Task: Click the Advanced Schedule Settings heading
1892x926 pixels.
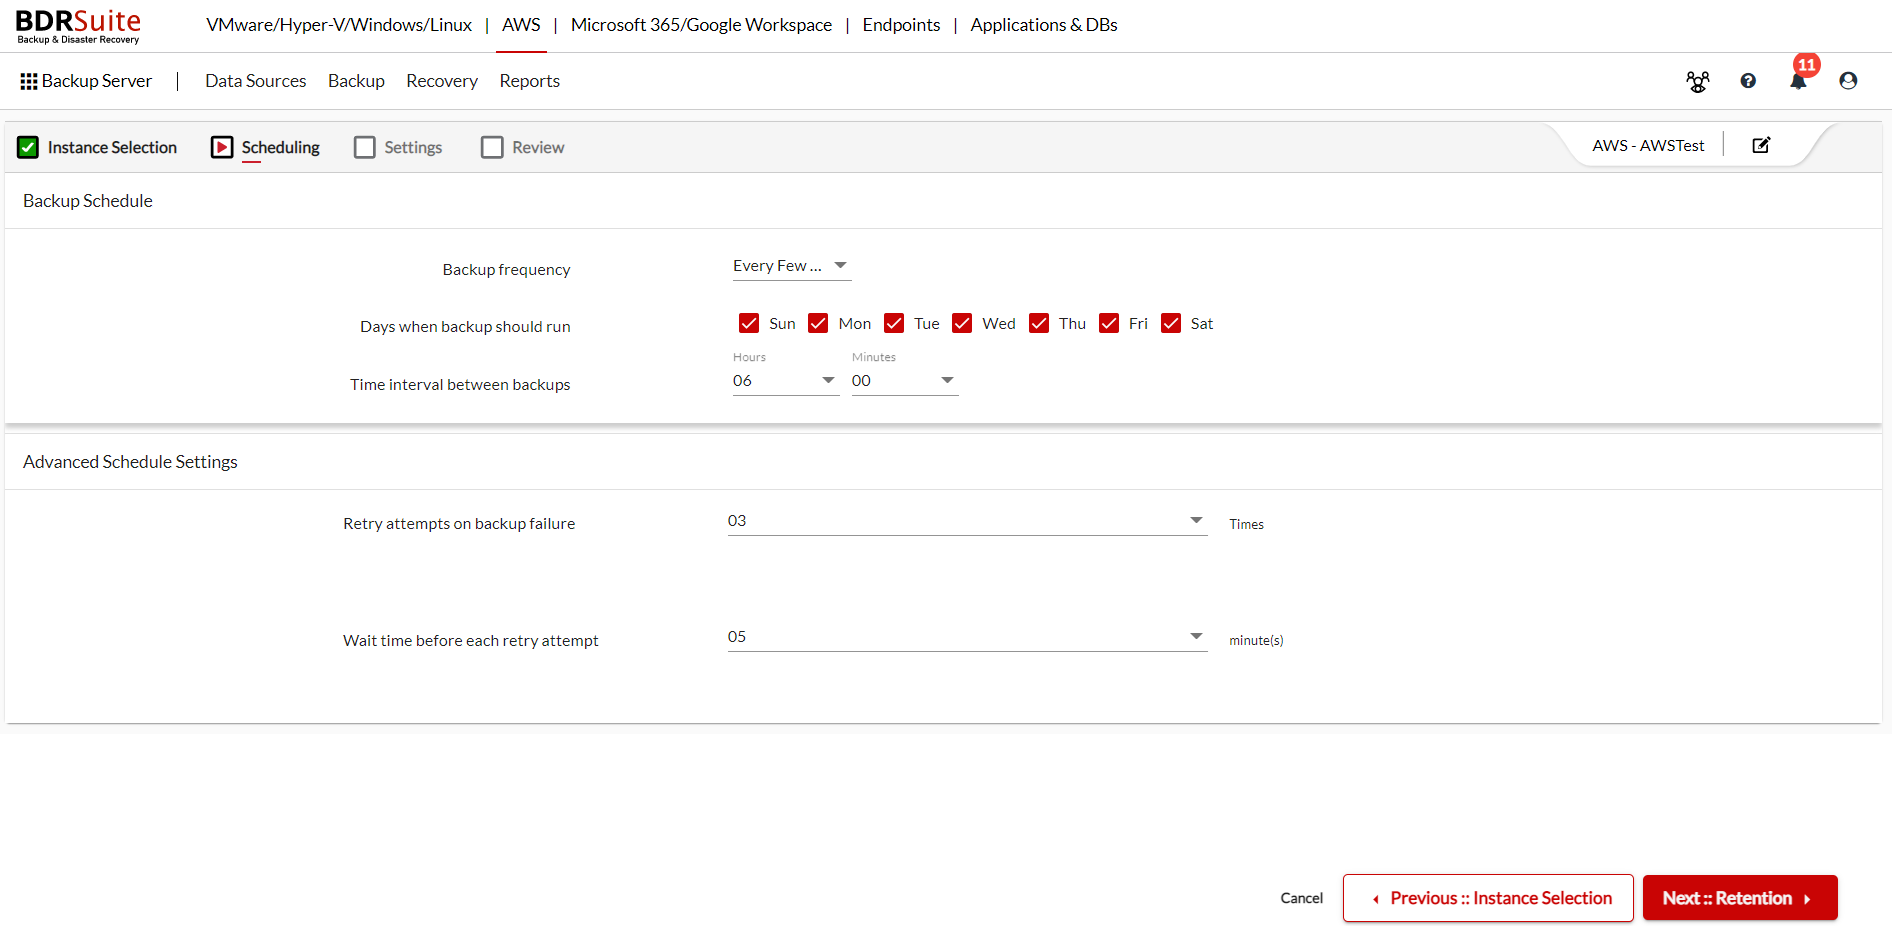Action: (130, 462)
